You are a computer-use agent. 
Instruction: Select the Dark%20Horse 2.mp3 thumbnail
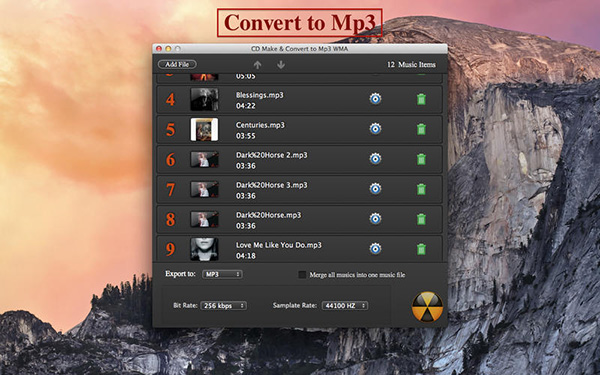(204, 159)
